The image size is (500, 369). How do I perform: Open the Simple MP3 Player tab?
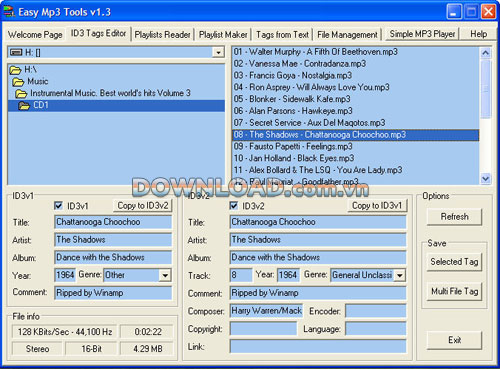[422, 34]
